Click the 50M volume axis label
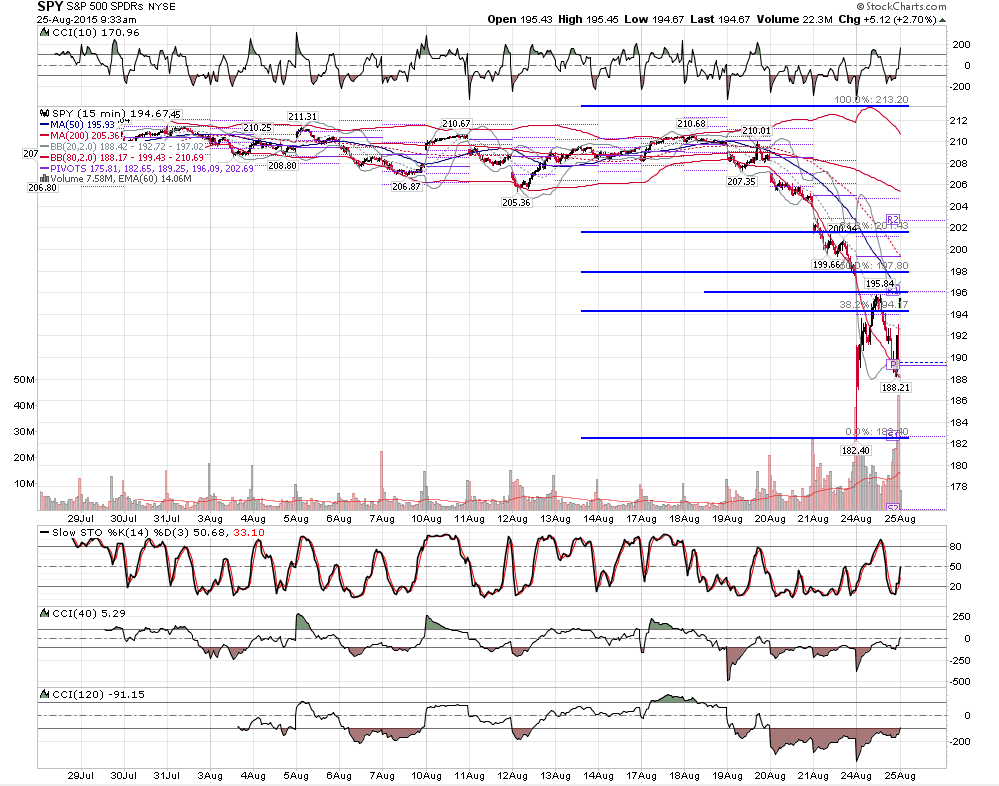The image size is (999, 786). tap(24, 380)
